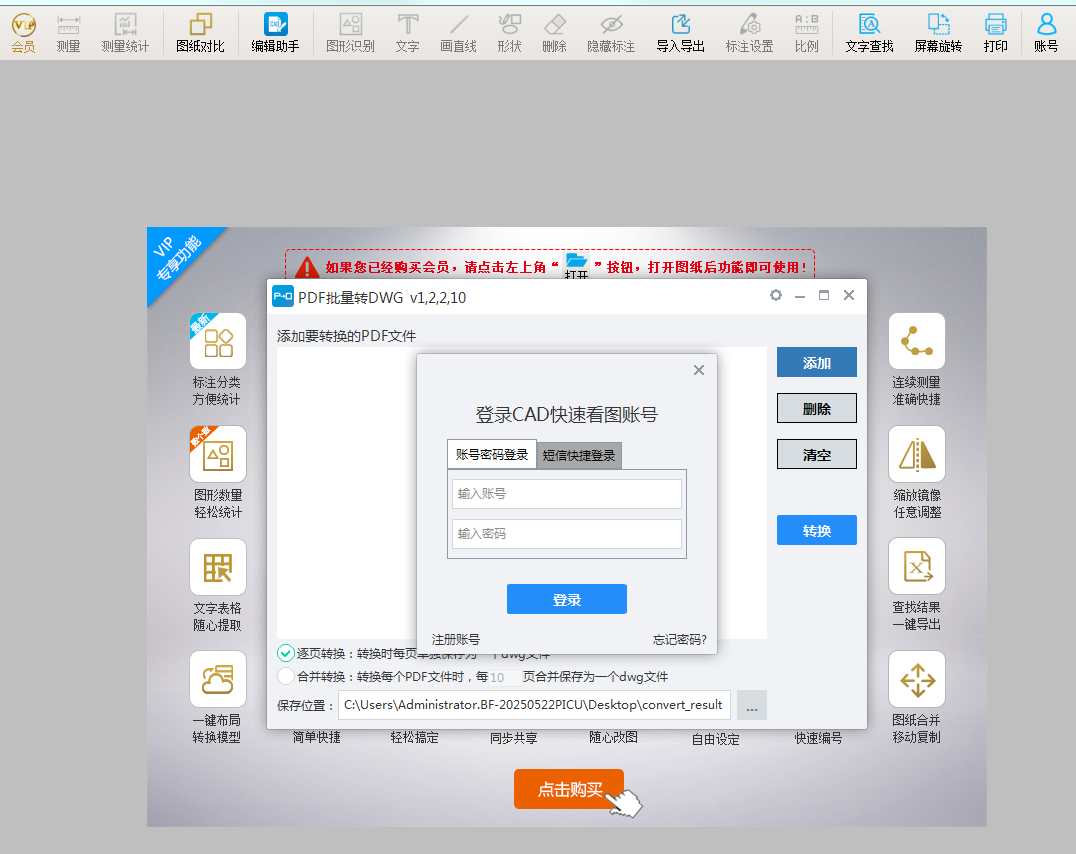This screenshot has width=1076, height=854.
Task: Click the pages-per-file field showing 10
Action: (504, 677)
